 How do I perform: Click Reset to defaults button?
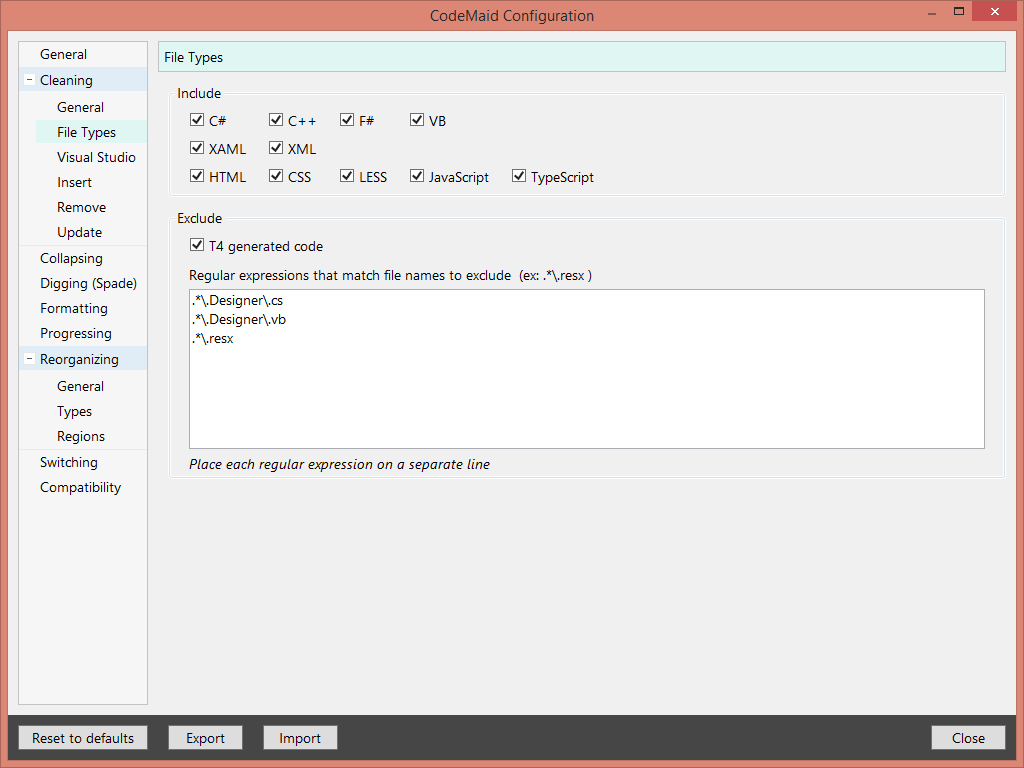[83, 738]
